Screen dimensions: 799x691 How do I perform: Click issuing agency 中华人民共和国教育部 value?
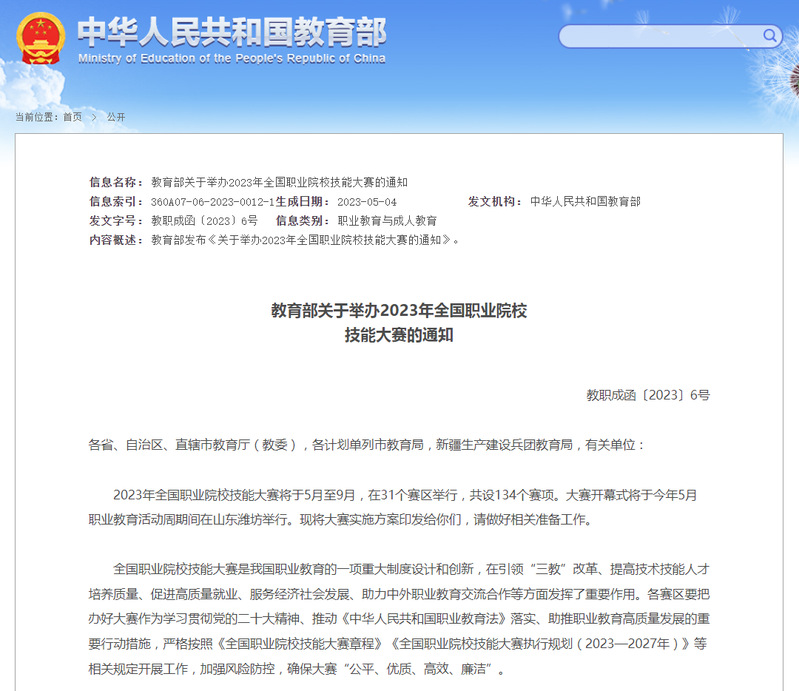point(585,202)
